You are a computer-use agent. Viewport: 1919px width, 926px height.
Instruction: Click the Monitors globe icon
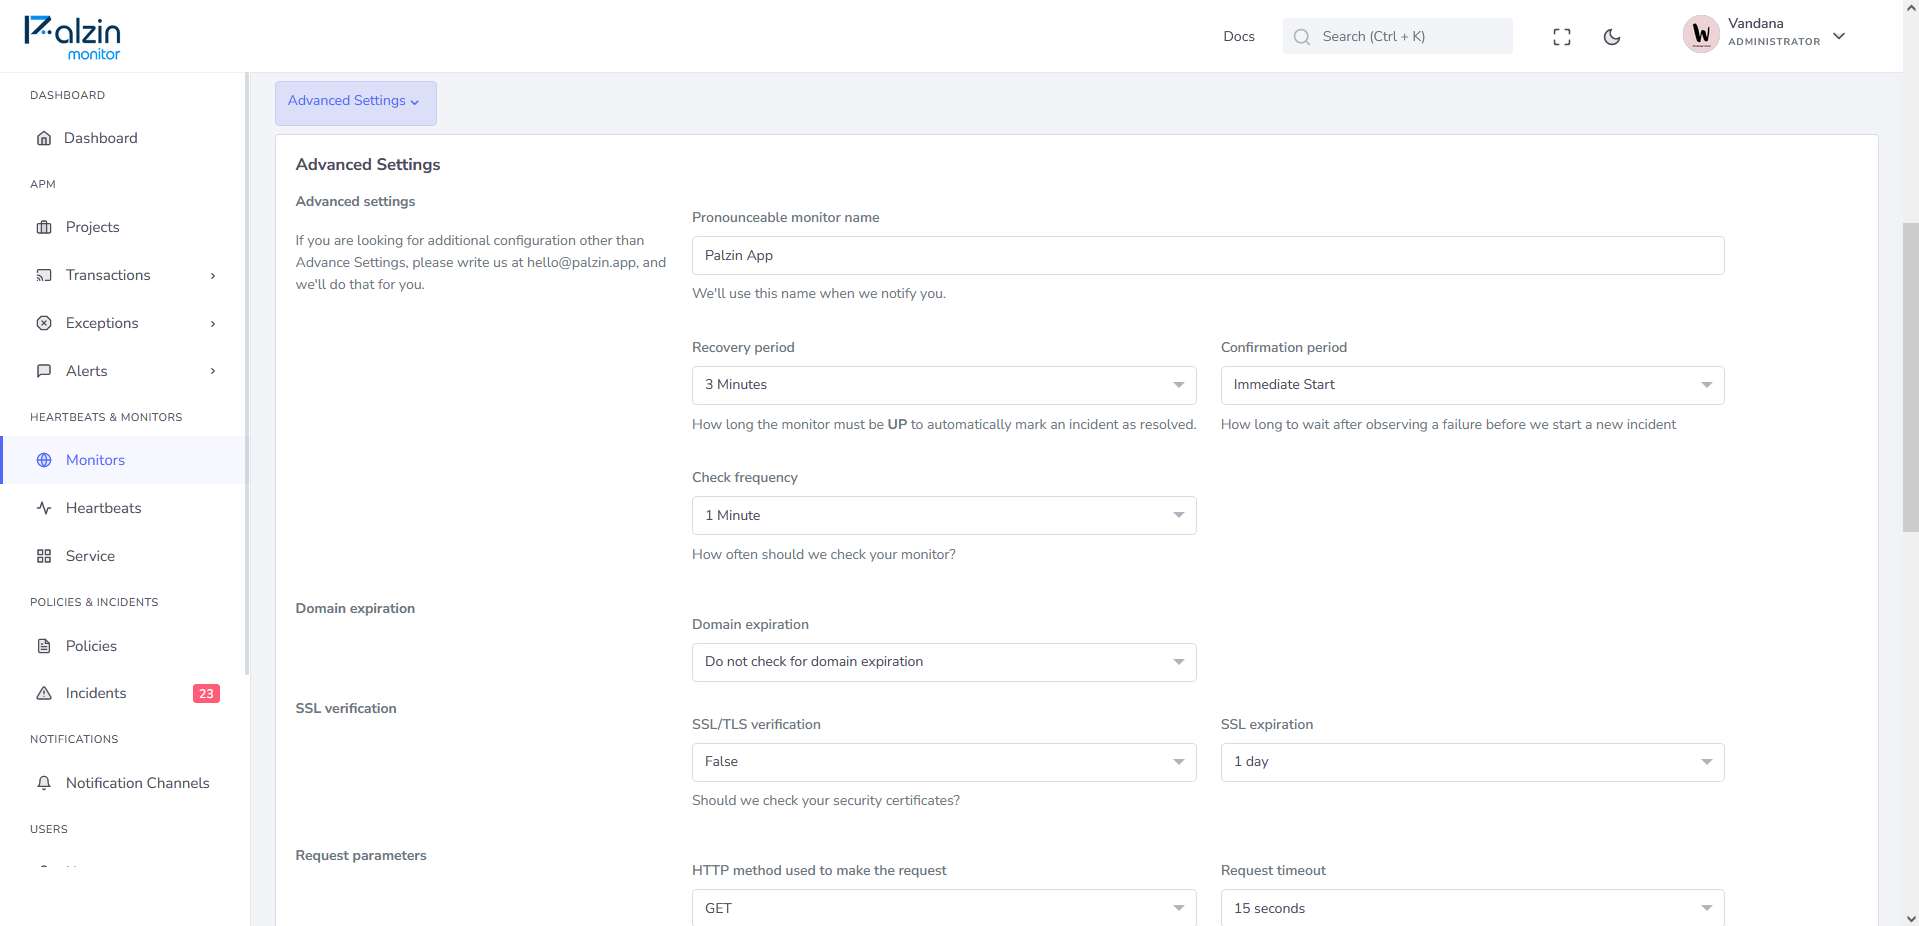coord(44,460)
